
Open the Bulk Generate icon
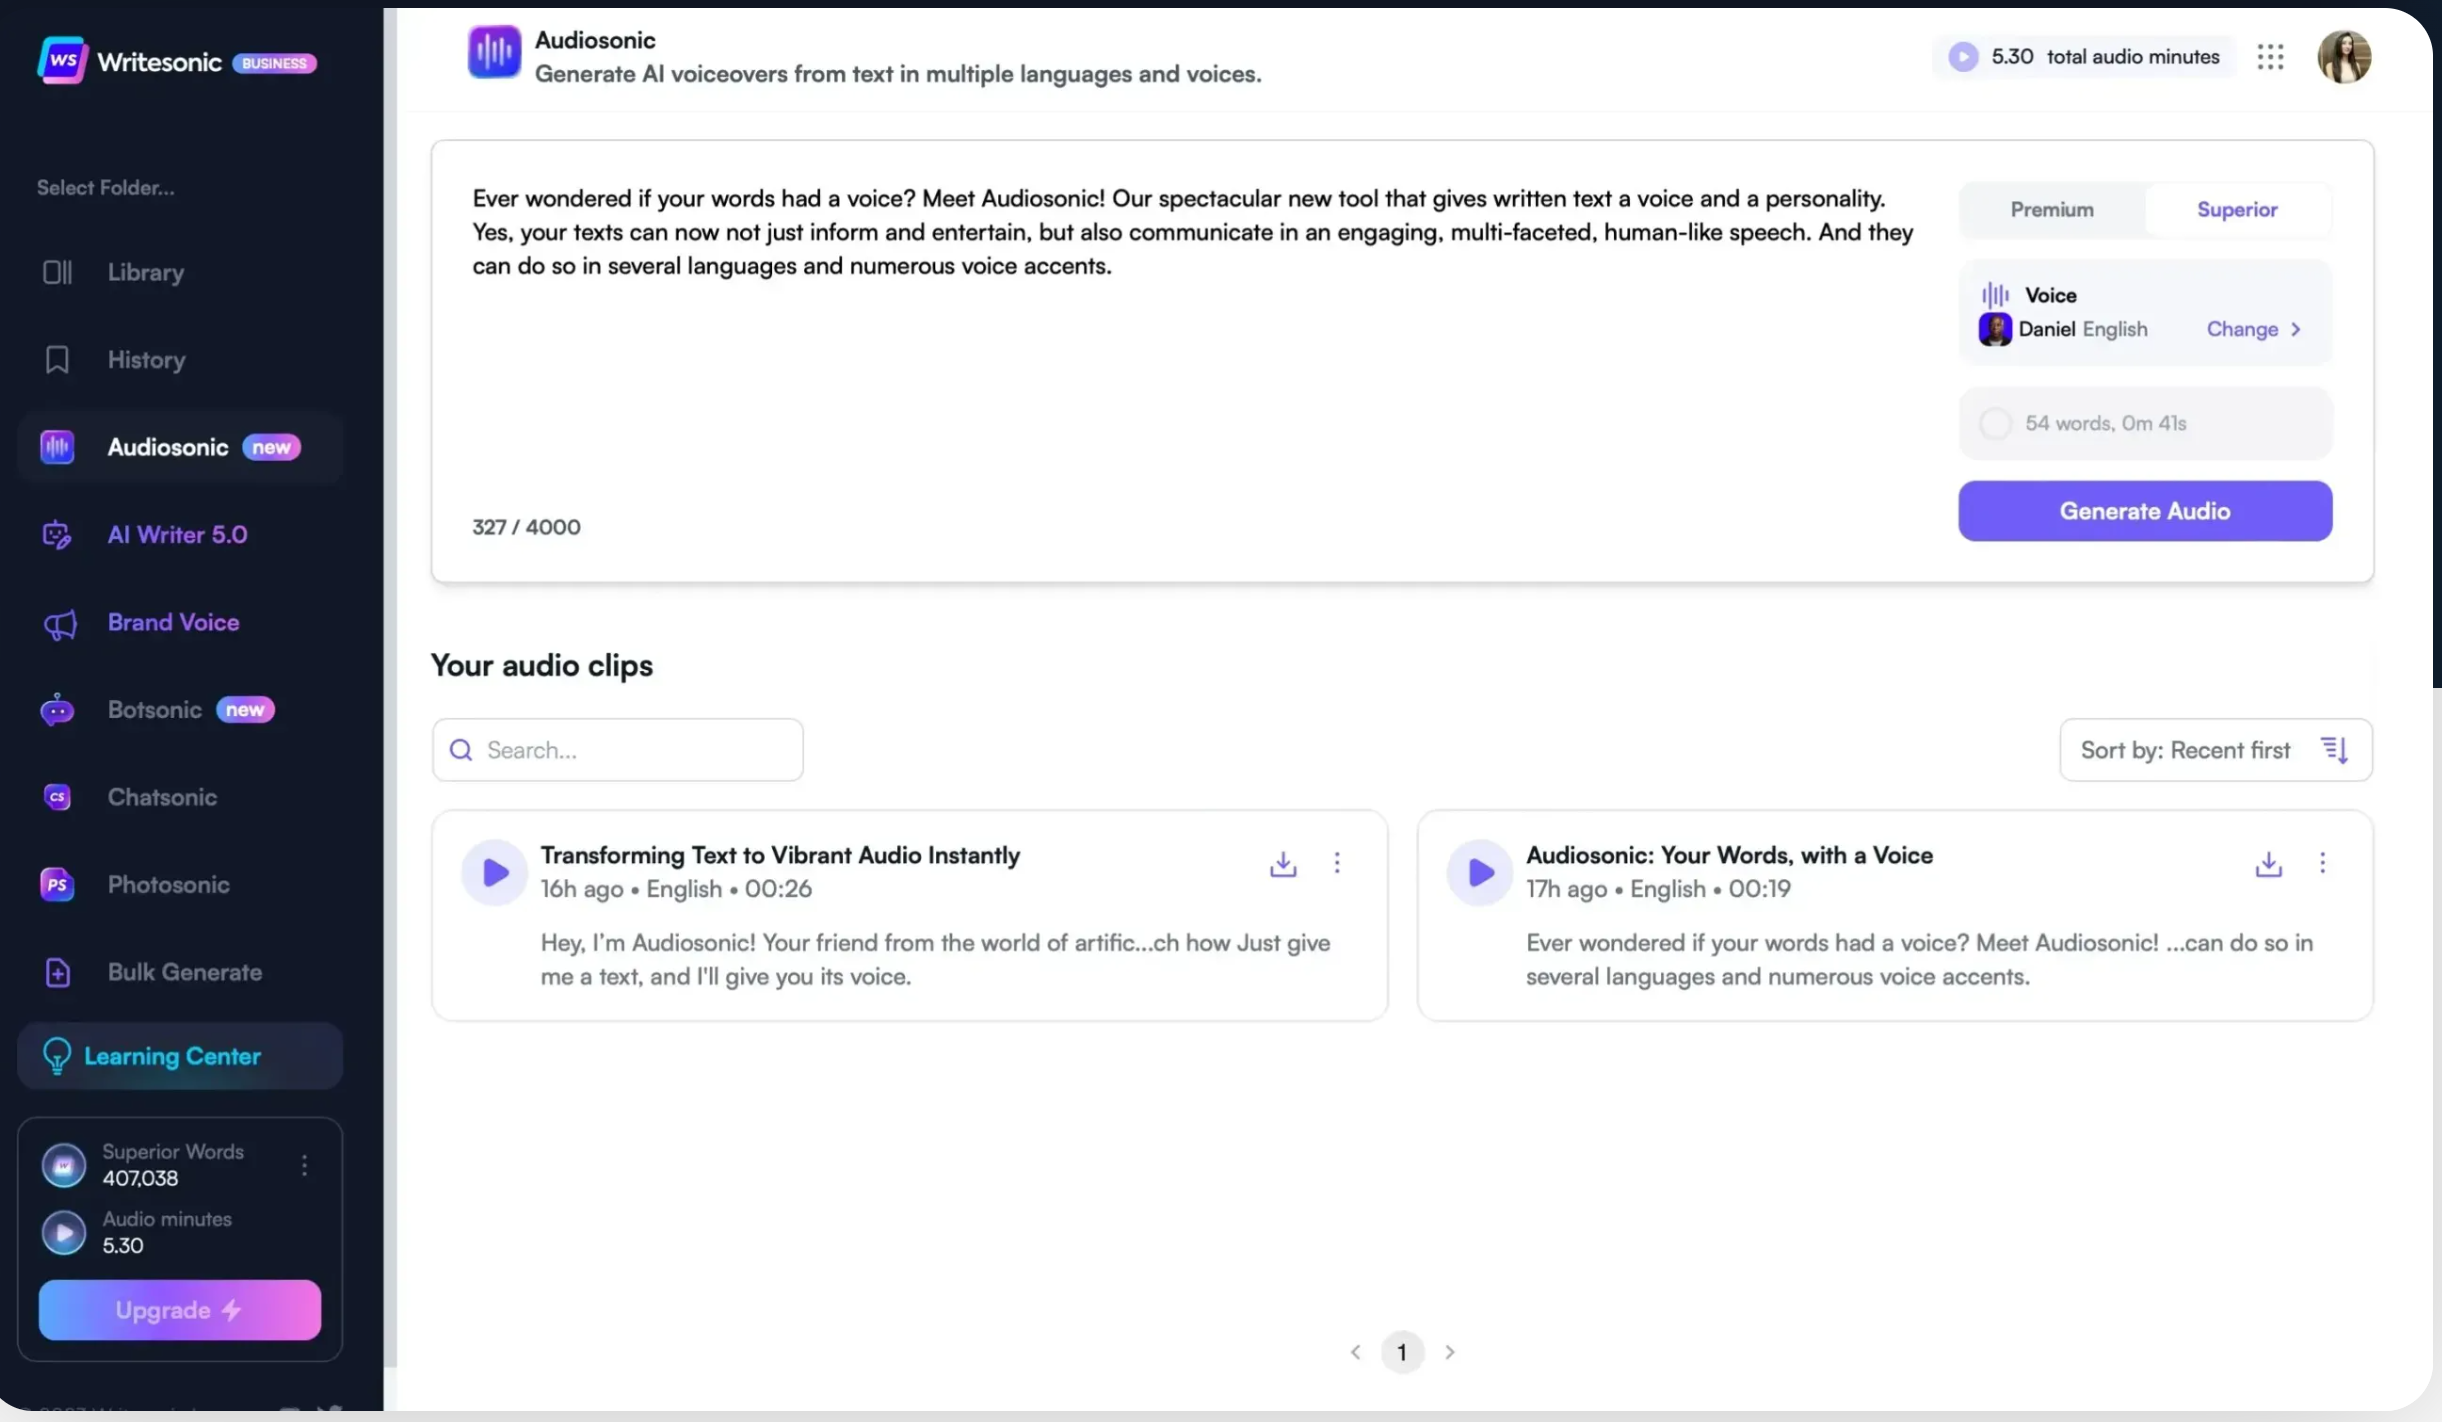pyautogui.click(x=57, y=972)
